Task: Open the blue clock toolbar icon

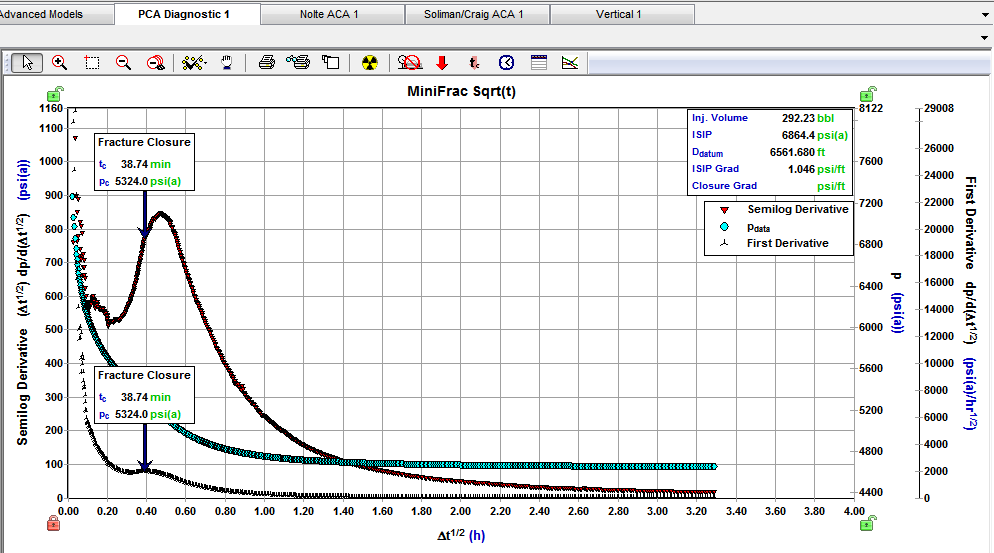Action: (507, 62)
